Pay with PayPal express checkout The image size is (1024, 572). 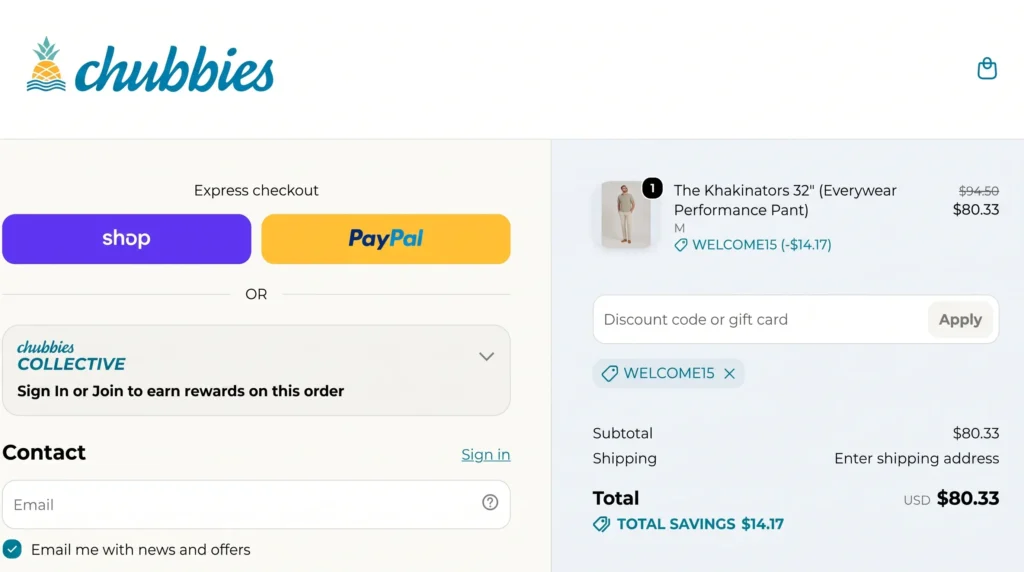(x=386, y=239)
